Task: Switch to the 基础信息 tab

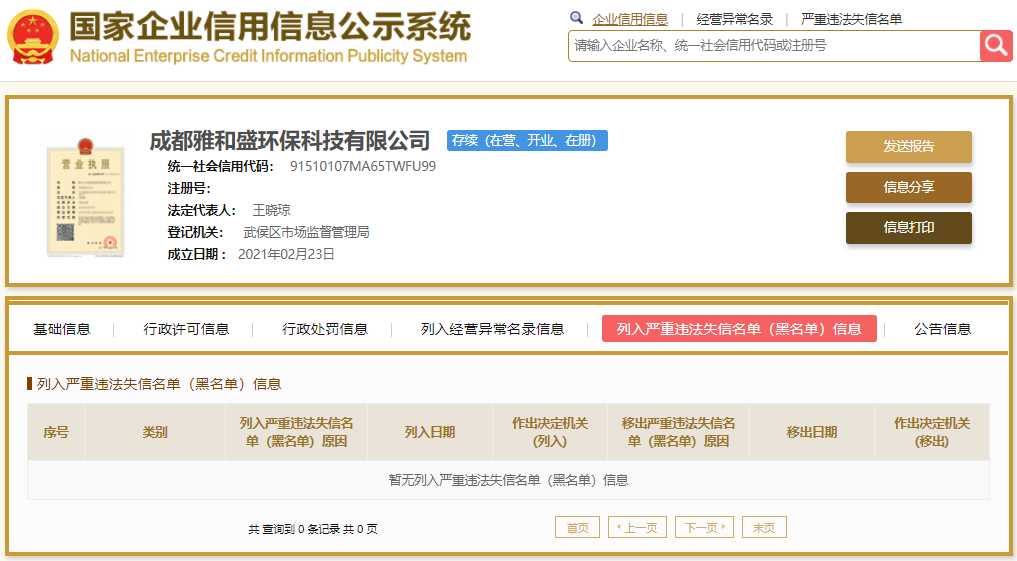Action: coord(62,329)
